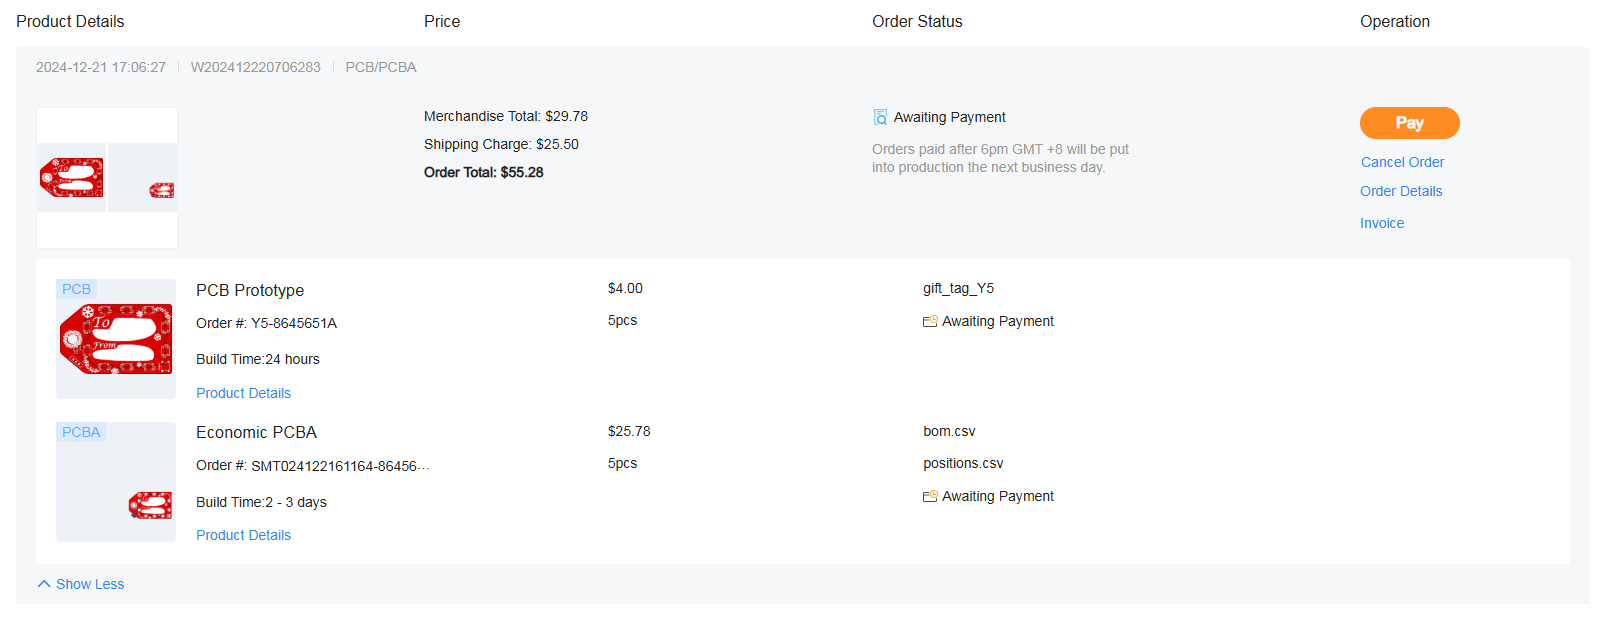Viewport: 1605px width, 623px height.
Task: Click the awaiting payment icon beside order status
Action: point(880,117)
